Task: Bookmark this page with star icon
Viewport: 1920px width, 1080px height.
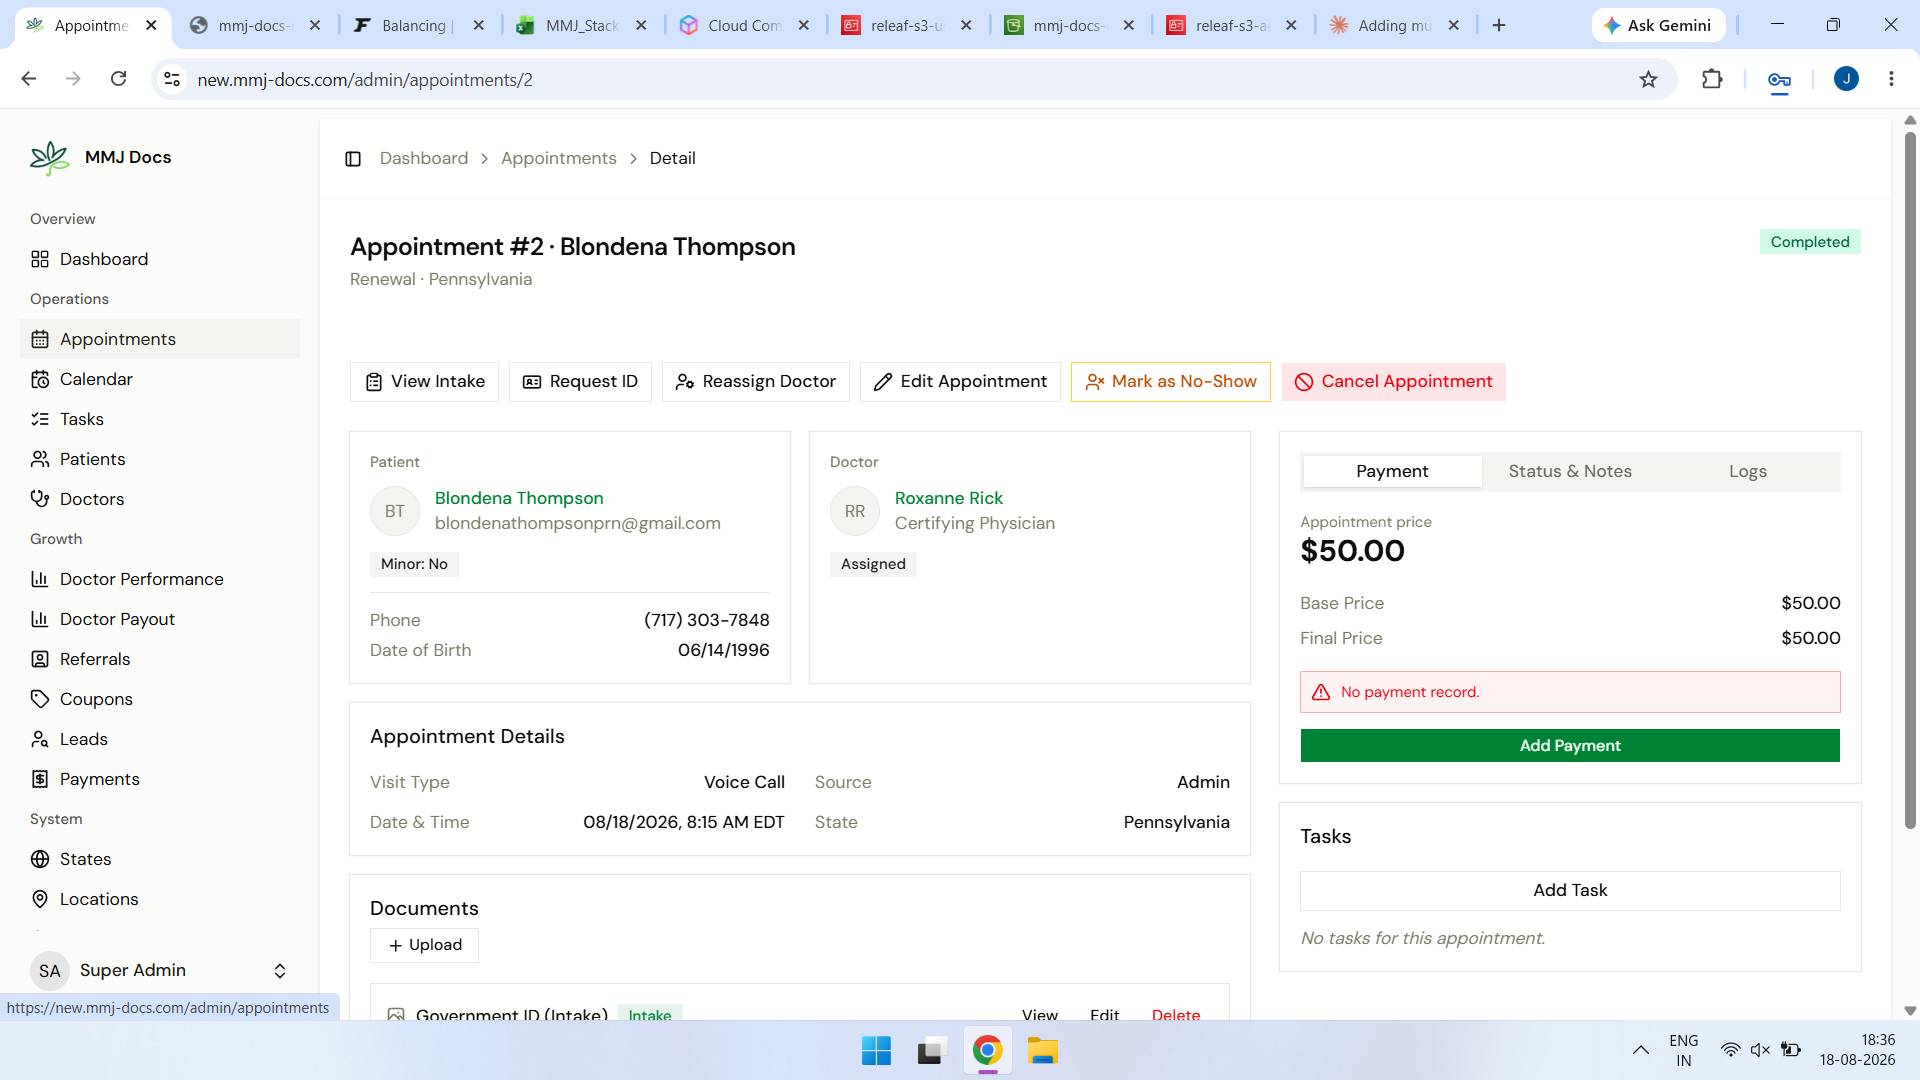Action: pyautogui.click(x=1648, y=79)
